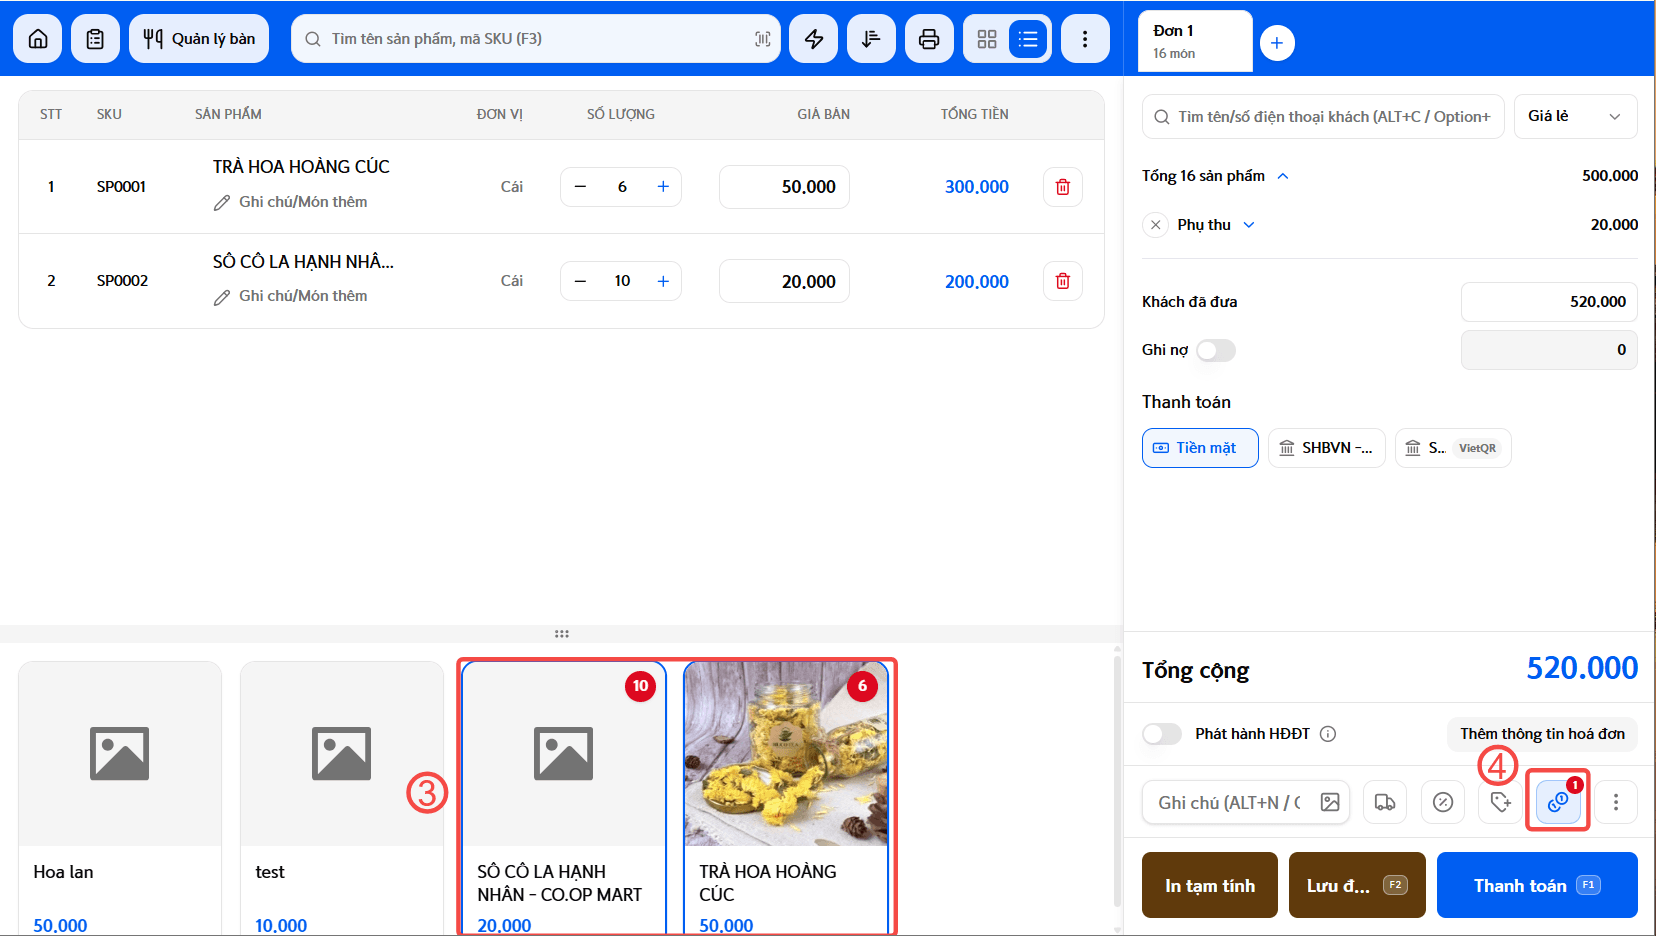Screen dimensions: 1656x936
Task: Toggle Phát hành HĐĐT e-invoice switch
Action: pos(1162,734)
